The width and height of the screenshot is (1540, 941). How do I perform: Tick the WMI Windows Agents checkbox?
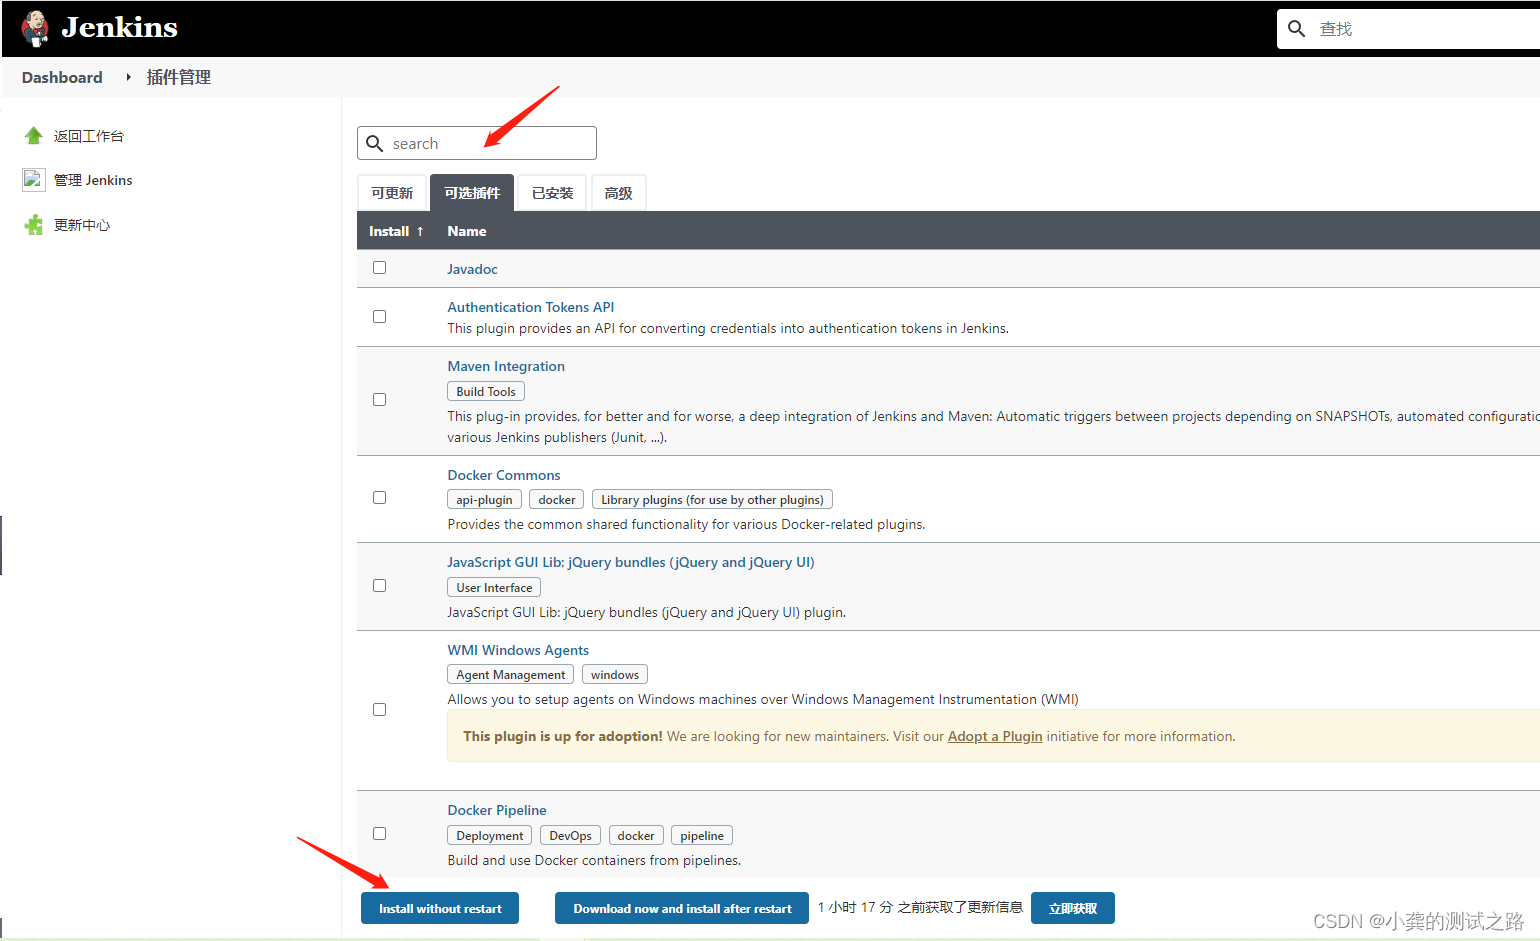click(379, 710)
